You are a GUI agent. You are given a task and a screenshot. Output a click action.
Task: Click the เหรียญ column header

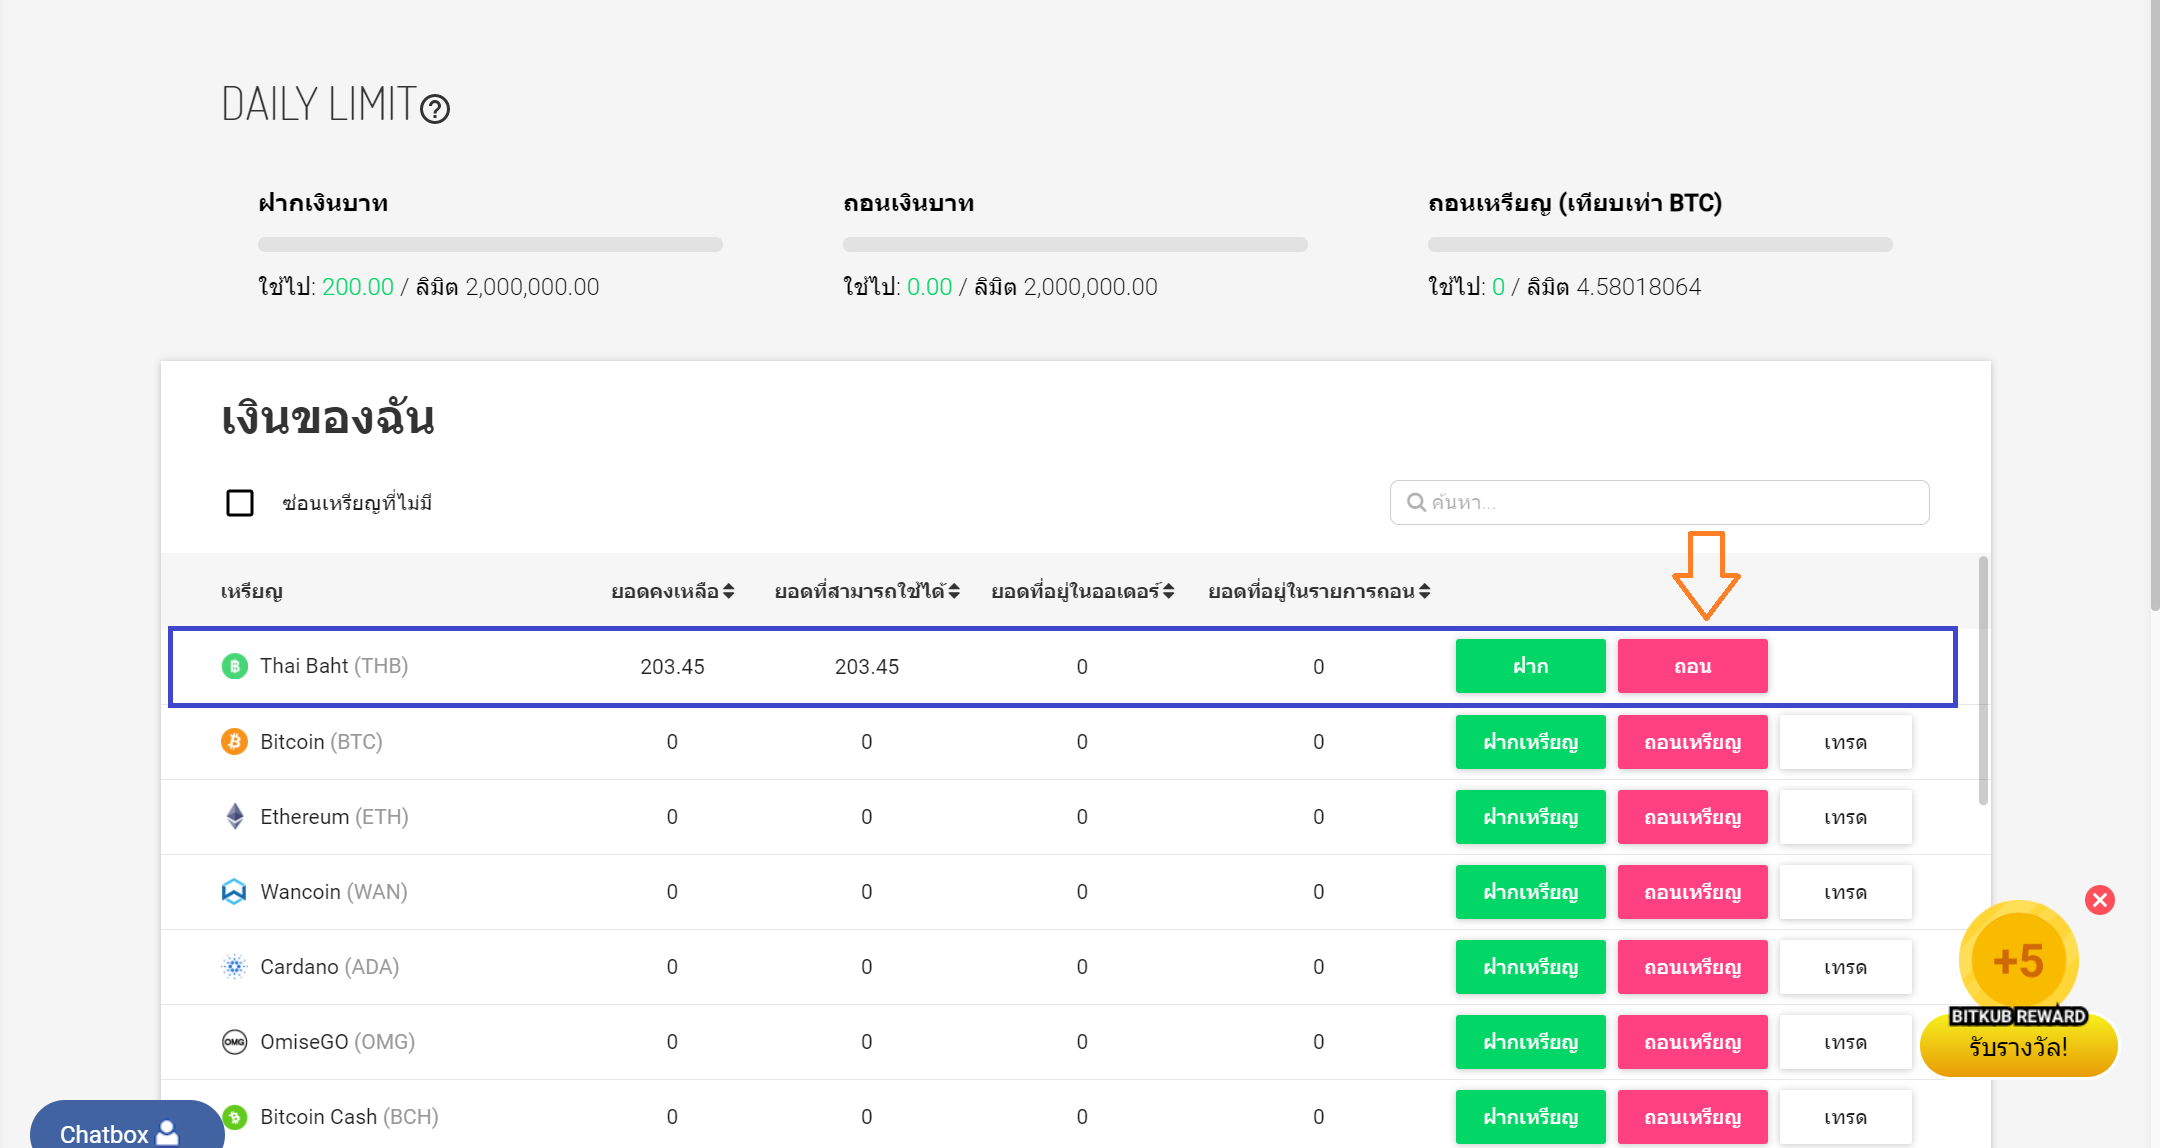[252, 592]
